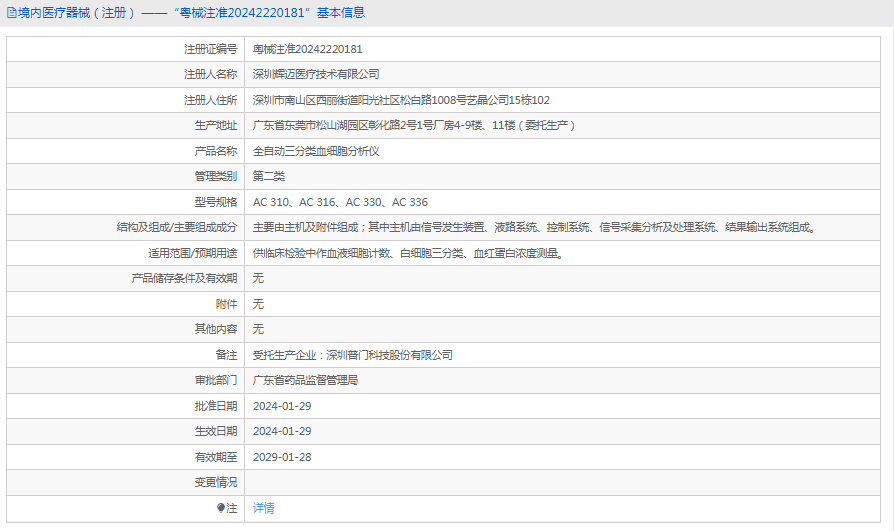Select intended use text starting 供临床检验中
The height and width of the screenshot is (531, 894).
tap(410, 253)
